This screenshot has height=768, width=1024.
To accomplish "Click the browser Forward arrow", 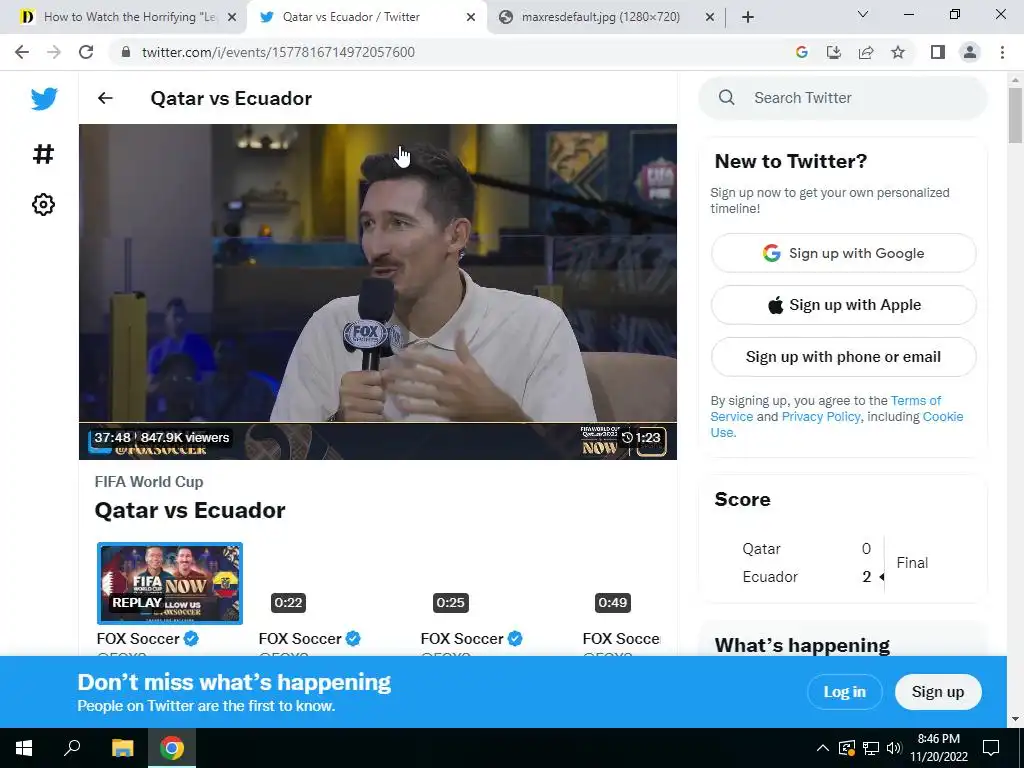I will pyautogui.click(x=54, y=52).
